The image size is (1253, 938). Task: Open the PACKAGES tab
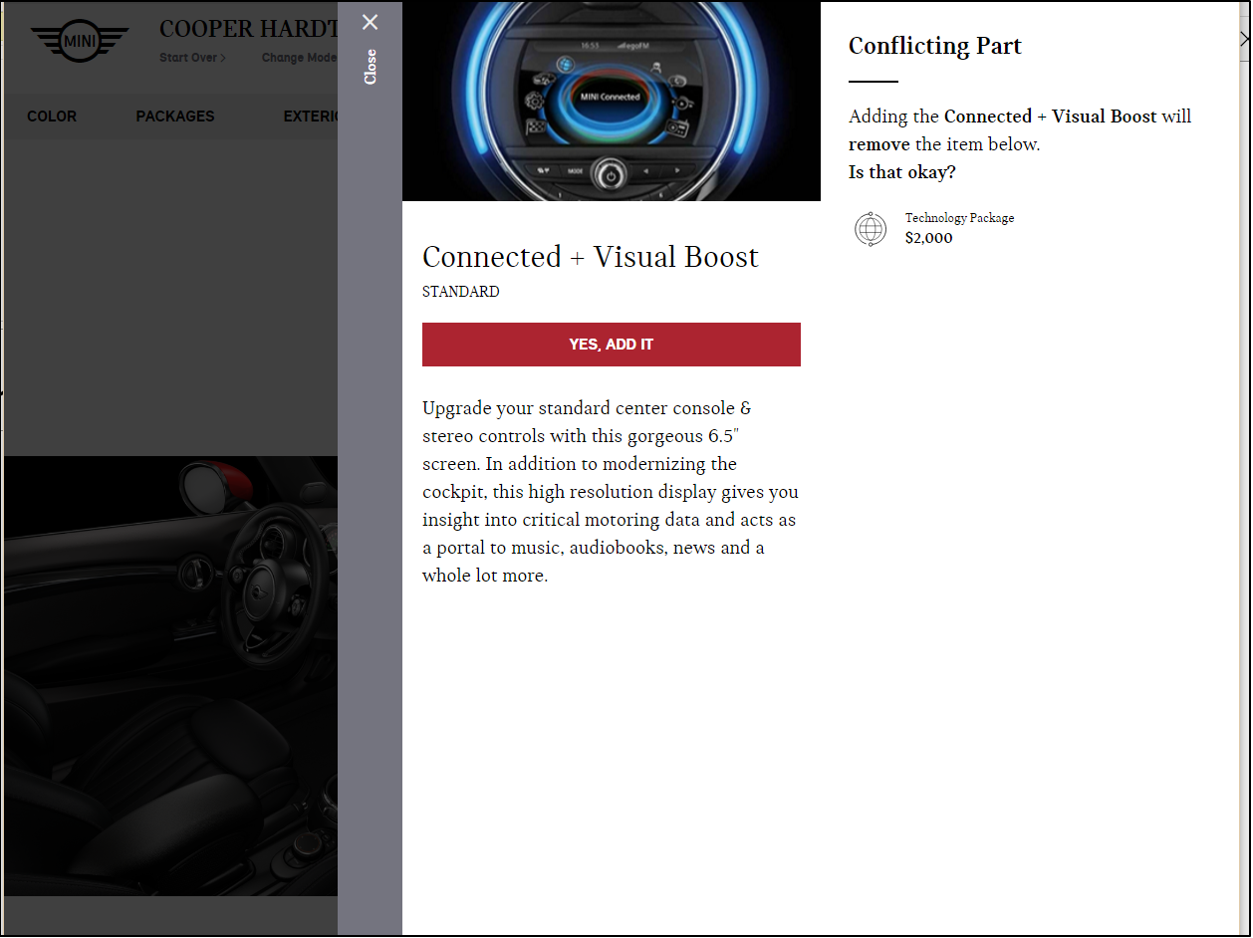point(175,116)
